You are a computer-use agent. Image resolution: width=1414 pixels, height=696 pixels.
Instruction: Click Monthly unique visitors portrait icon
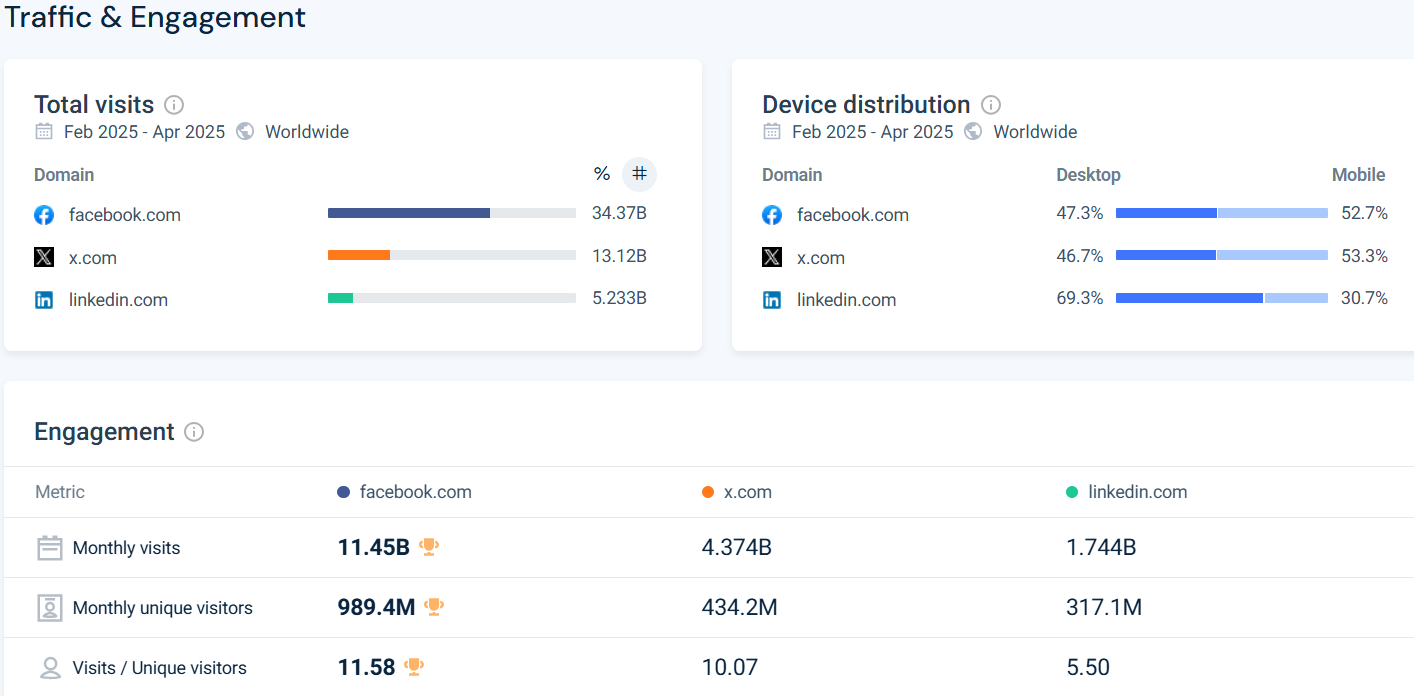tap(50, 608)
